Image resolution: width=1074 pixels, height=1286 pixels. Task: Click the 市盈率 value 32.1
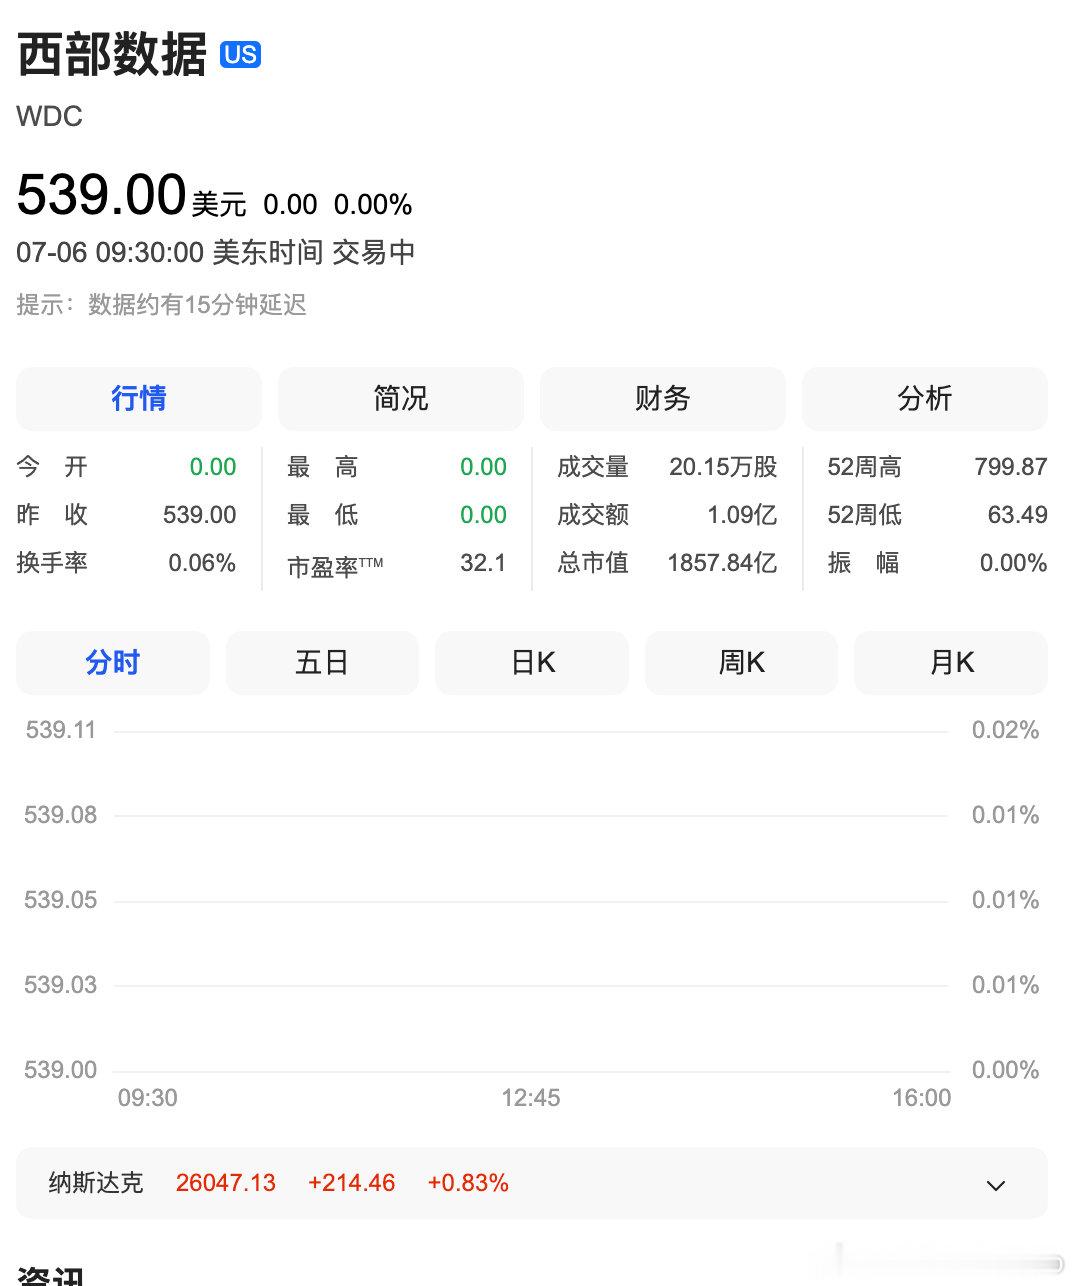click(x=483, y=563)
